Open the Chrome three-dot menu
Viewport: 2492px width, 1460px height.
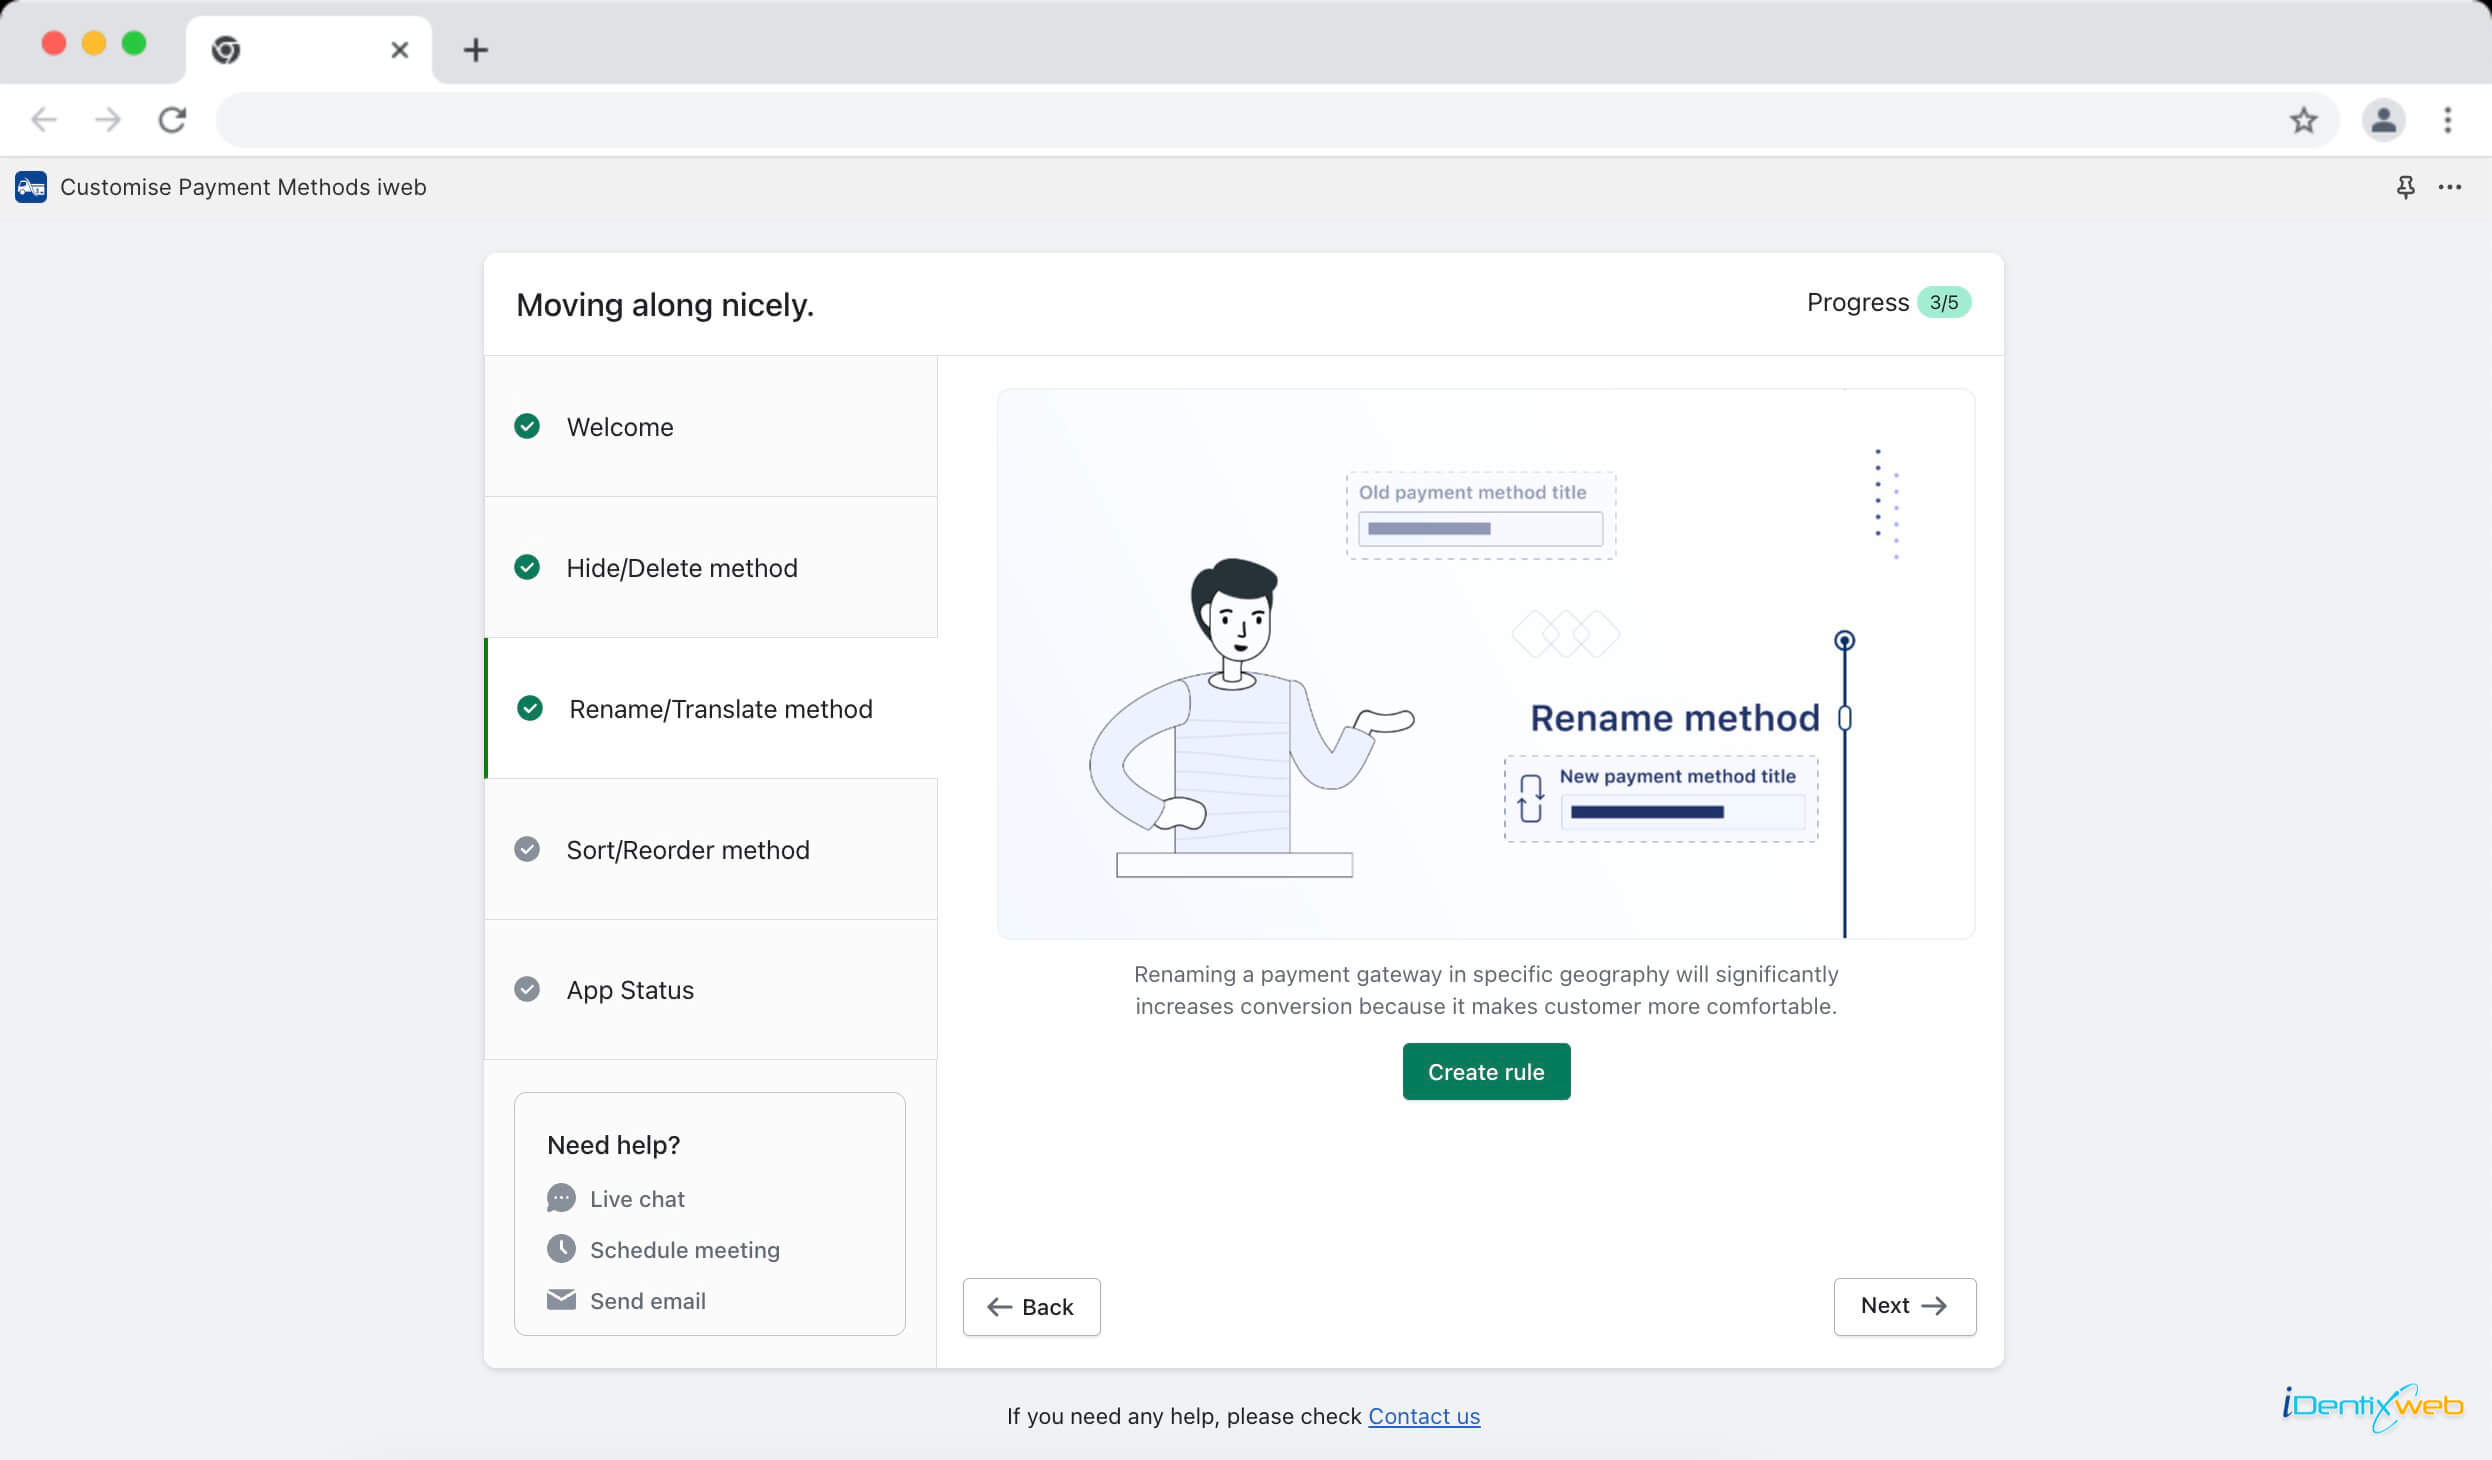coord(2447,120)
